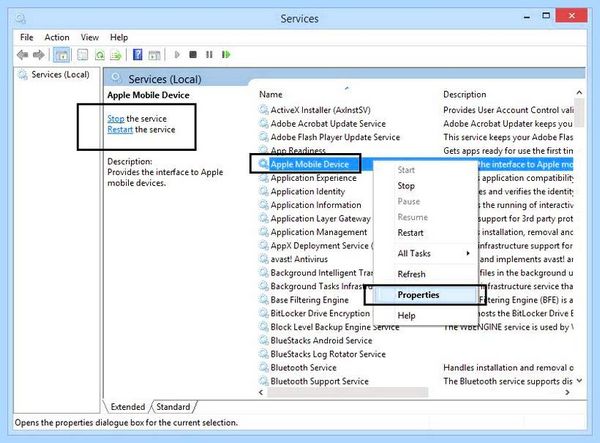Click the vertical scrollbar up arrow
Screen dimensions: 600x443
[x=579, y=93]
